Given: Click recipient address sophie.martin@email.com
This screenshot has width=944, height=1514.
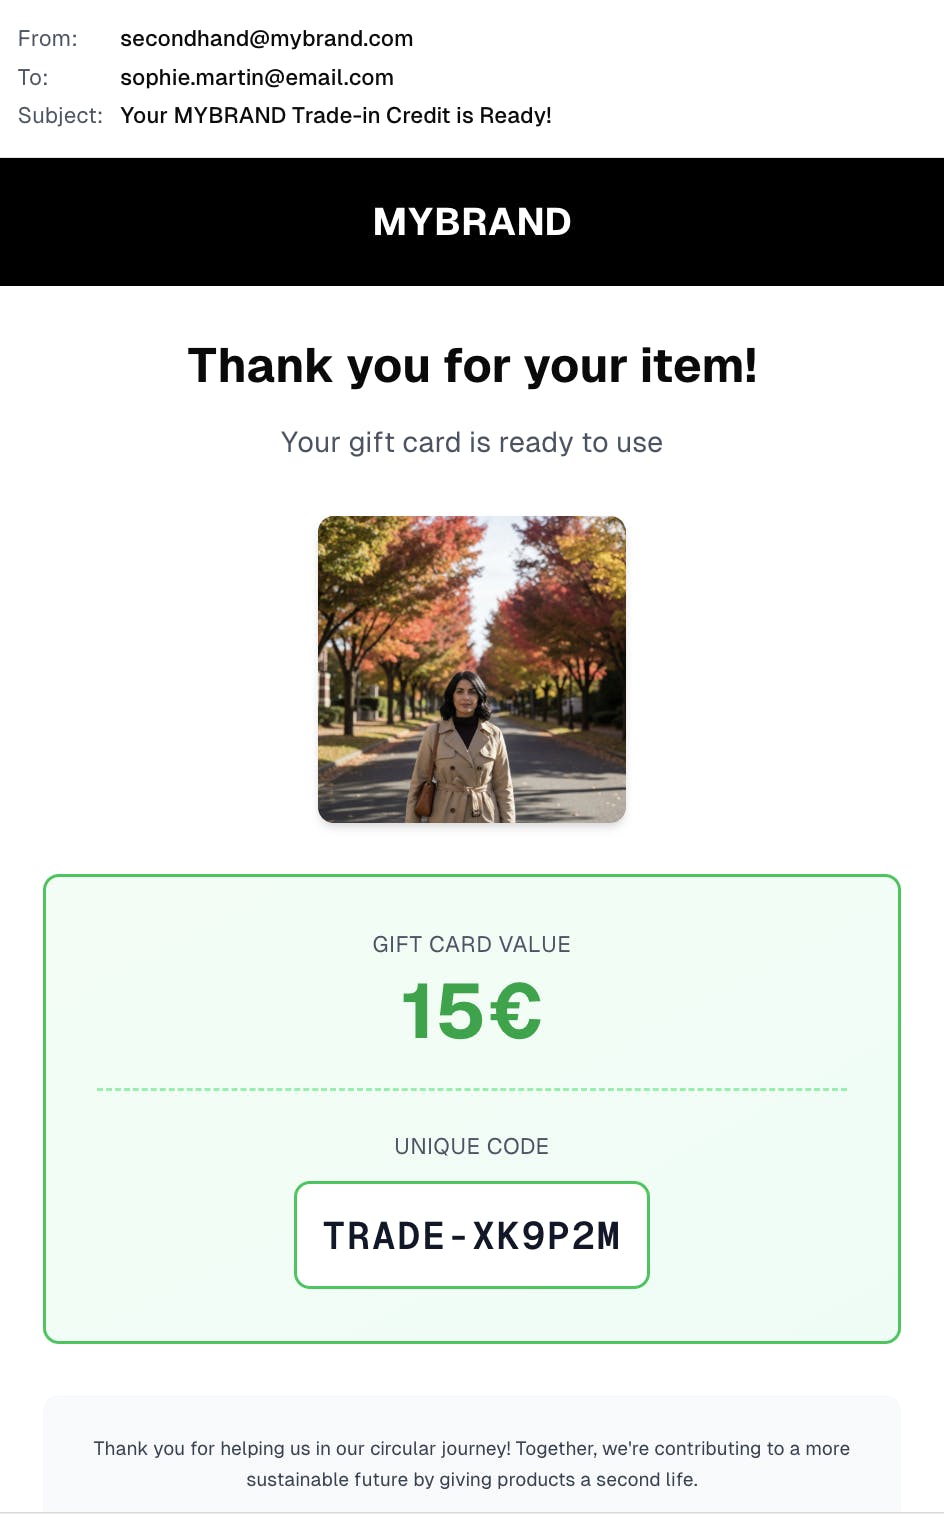Looking at the screenshot, I should pyautogui.click(x=256, y=78).
